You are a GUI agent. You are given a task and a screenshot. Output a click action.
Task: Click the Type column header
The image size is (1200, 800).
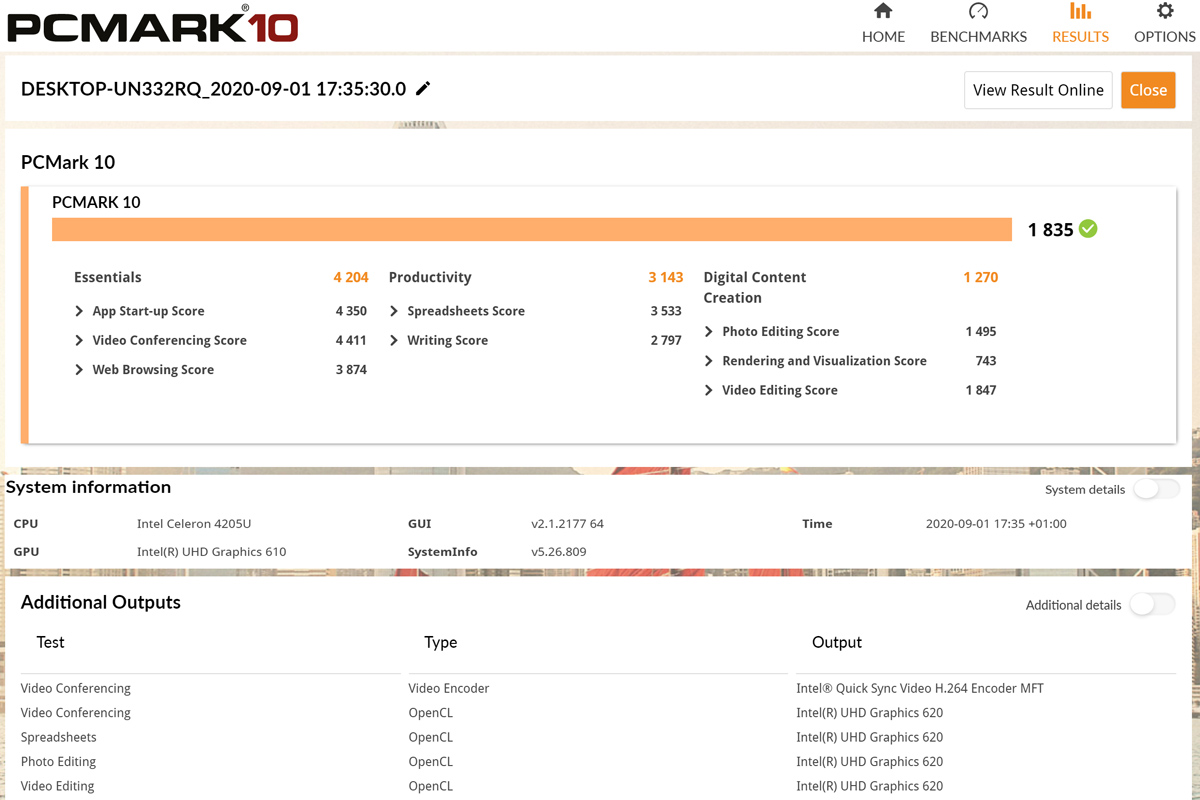tap(441, 642)
